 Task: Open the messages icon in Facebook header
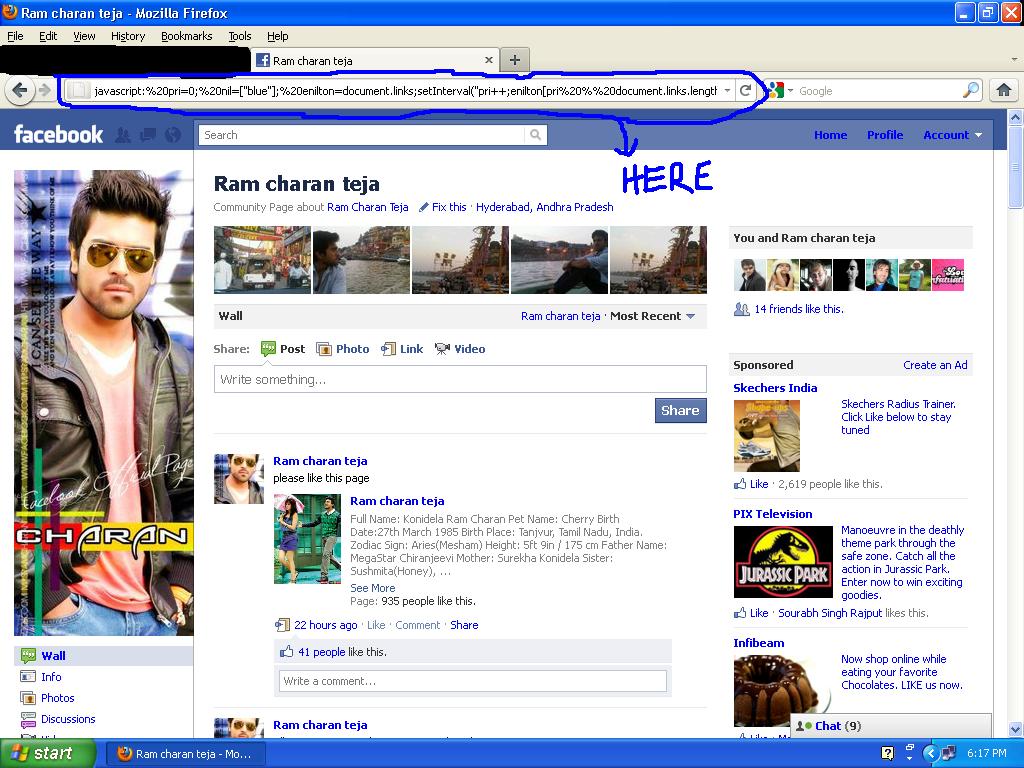pos(148,135)
